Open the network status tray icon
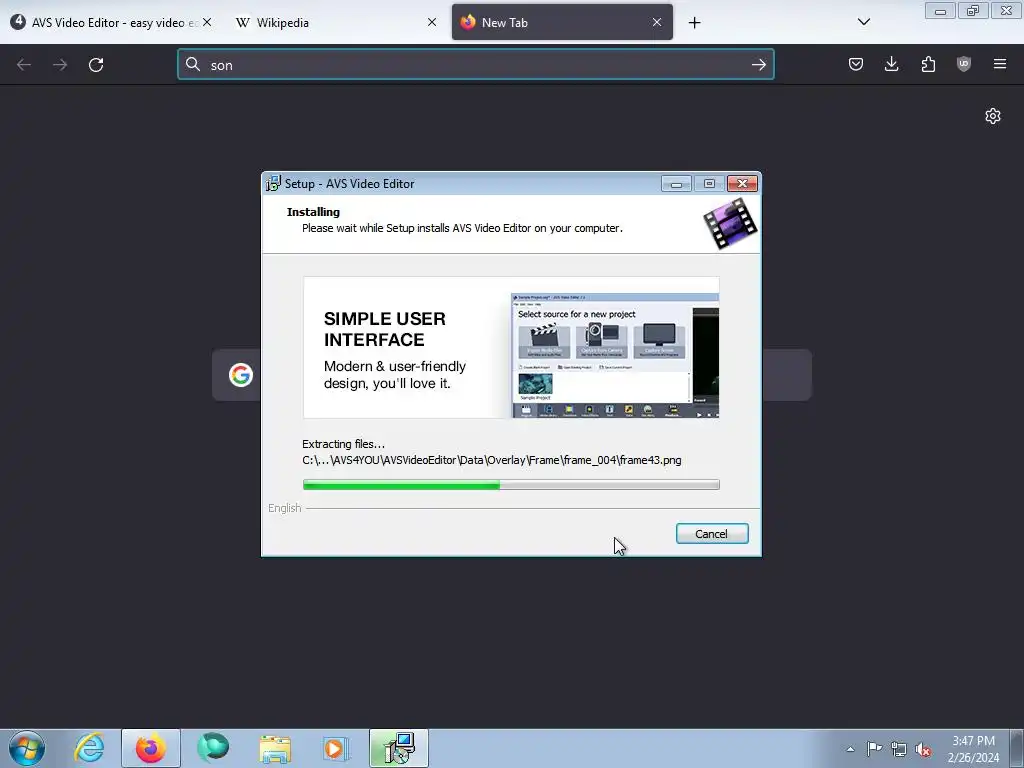 (x=899, y=749)
